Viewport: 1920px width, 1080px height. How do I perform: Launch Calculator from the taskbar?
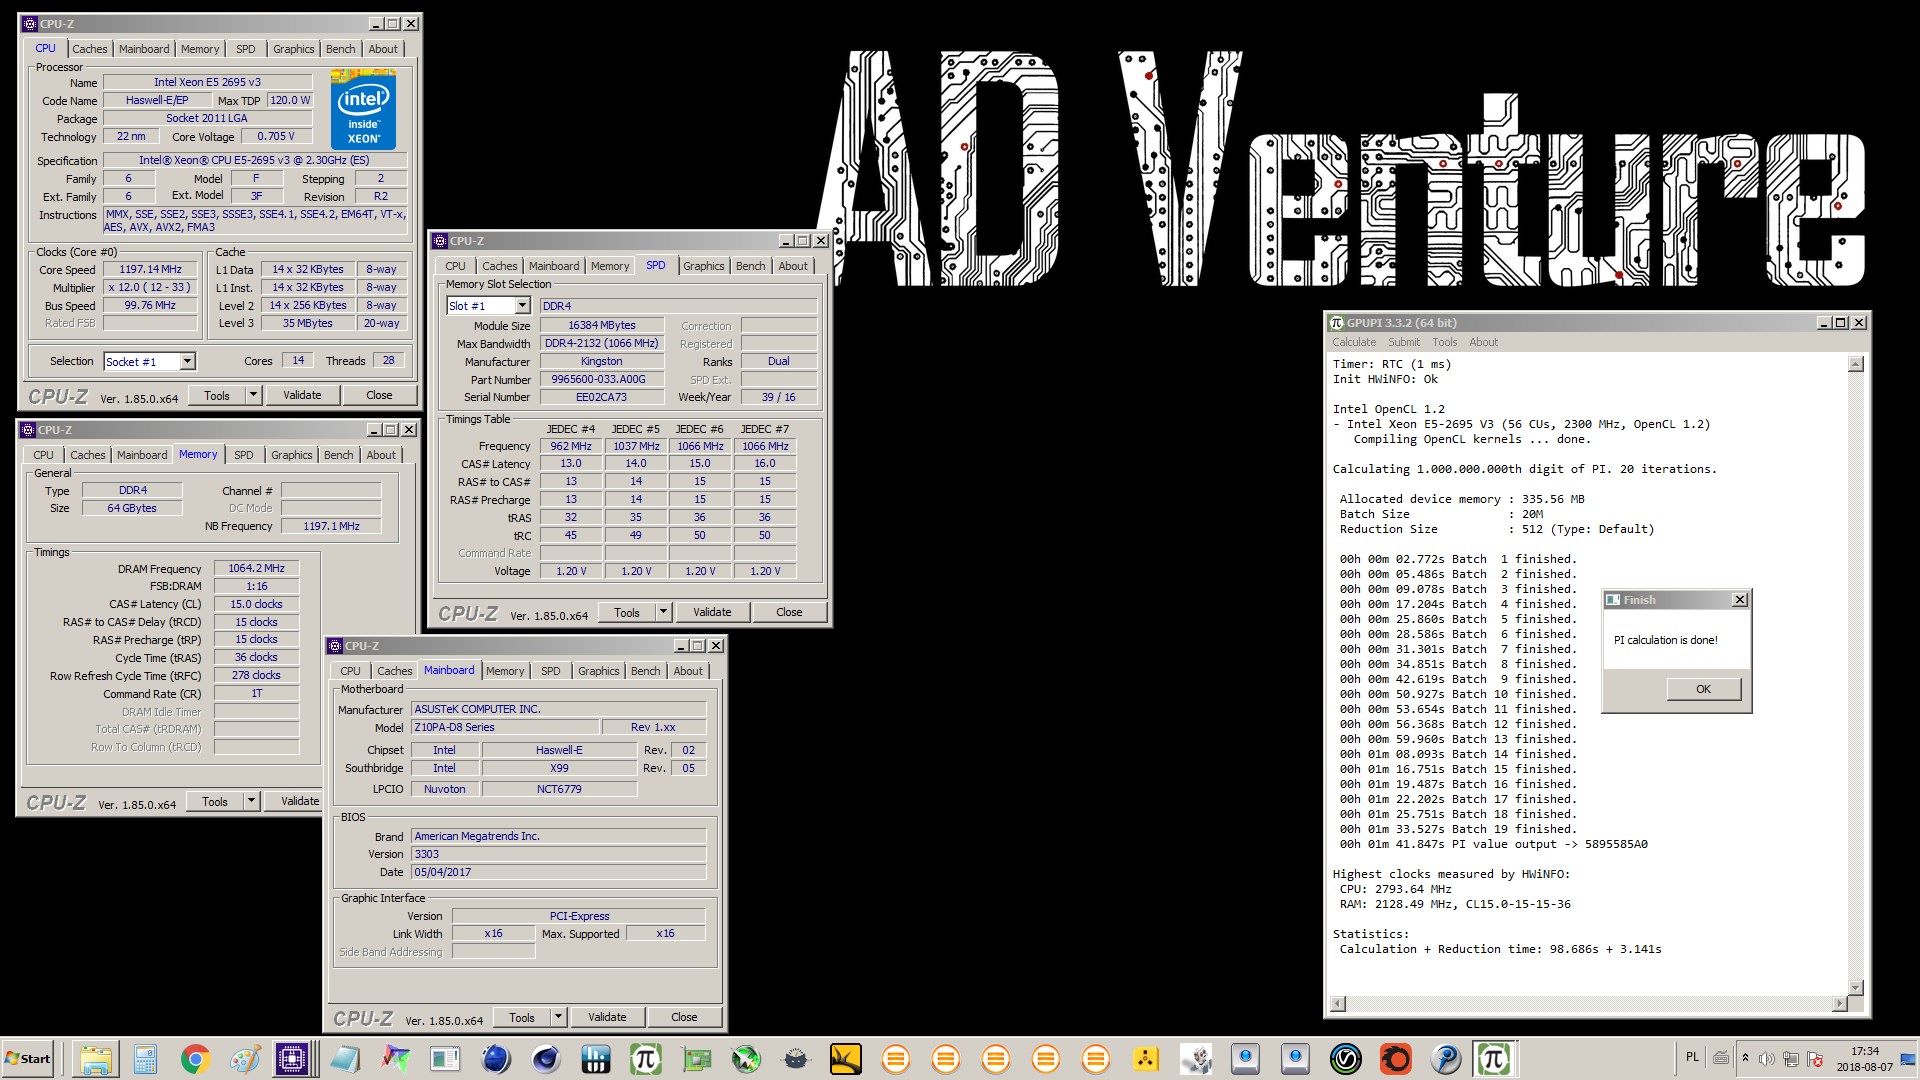pyautogui.click(x=145, y=1058)
